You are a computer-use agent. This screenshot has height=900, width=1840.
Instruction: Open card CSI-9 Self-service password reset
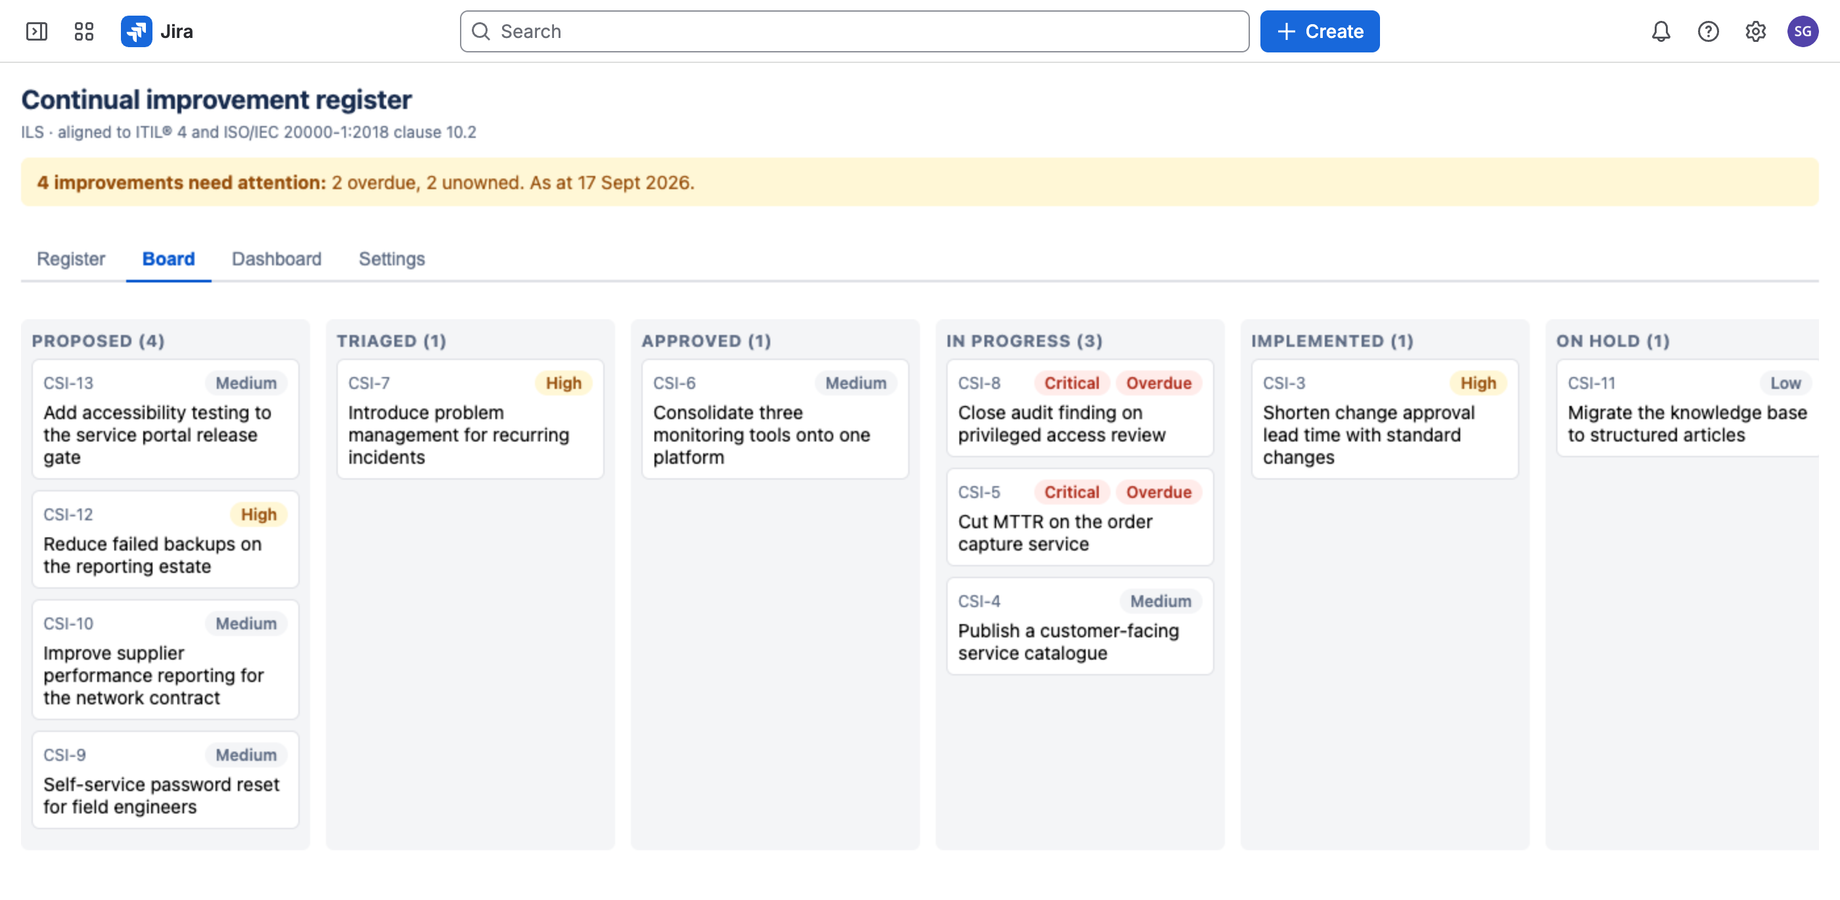[165, 779]
